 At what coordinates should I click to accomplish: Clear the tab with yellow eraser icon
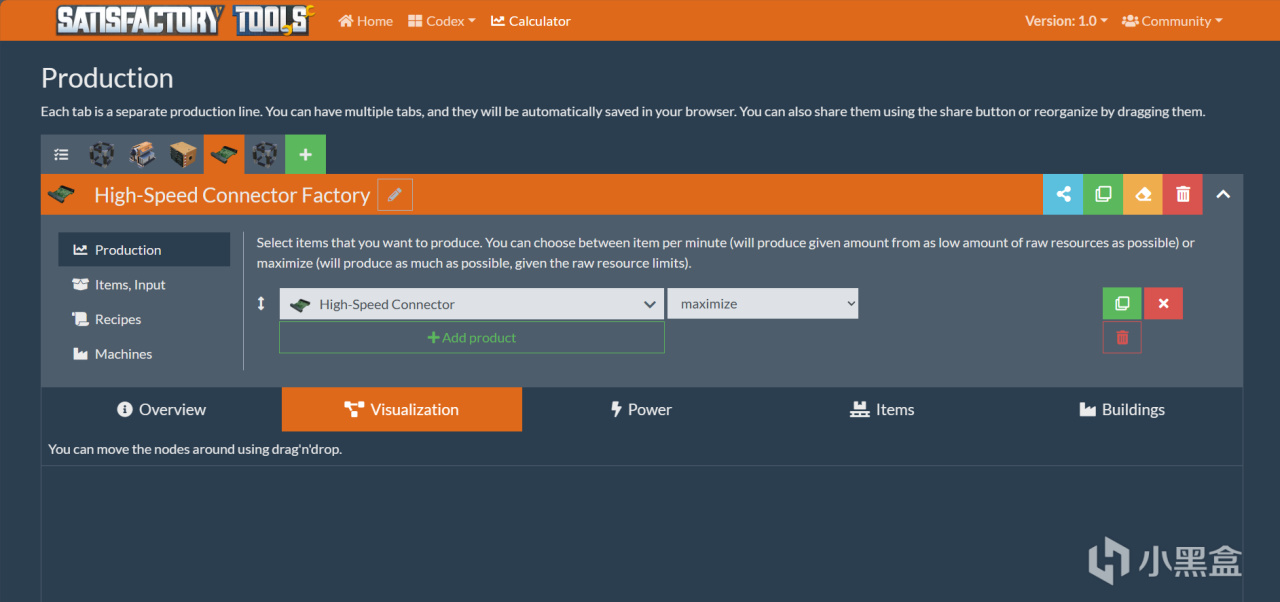tap(1143, 194)
